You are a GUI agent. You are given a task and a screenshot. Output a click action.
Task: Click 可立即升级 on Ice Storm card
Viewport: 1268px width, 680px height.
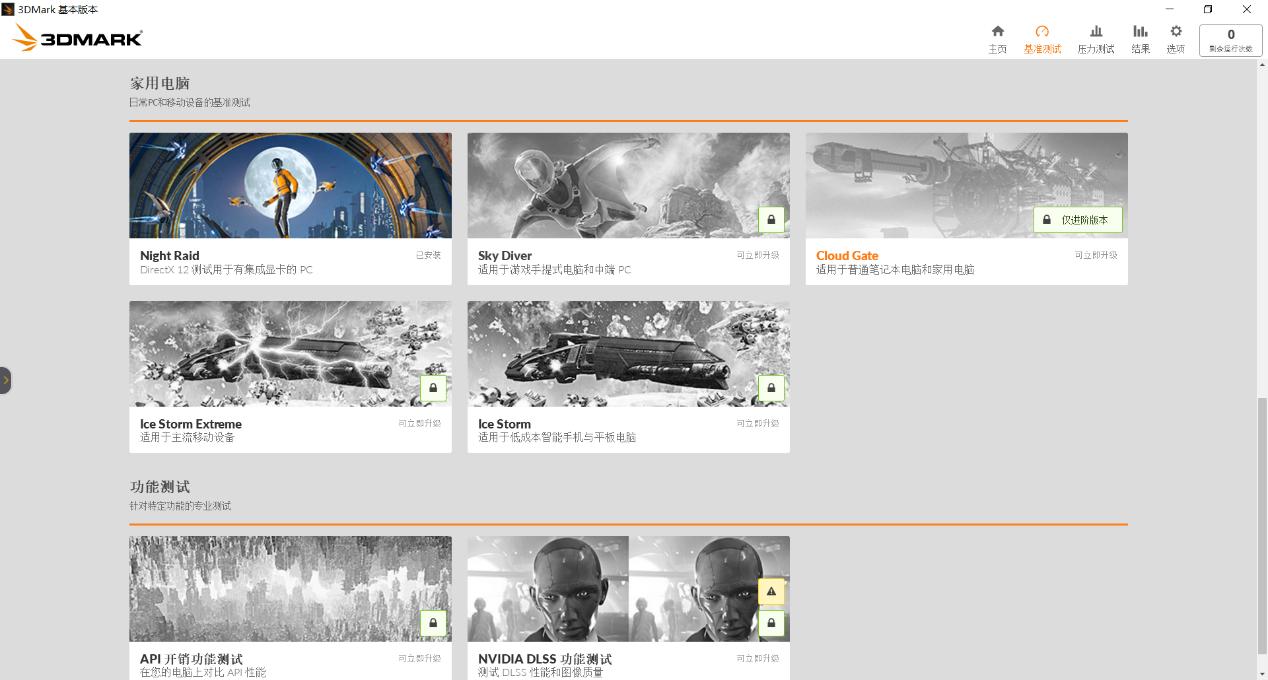(758, 423)
